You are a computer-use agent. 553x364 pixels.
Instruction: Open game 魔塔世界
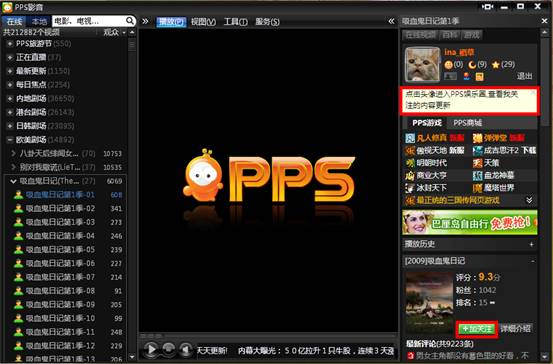499,188
